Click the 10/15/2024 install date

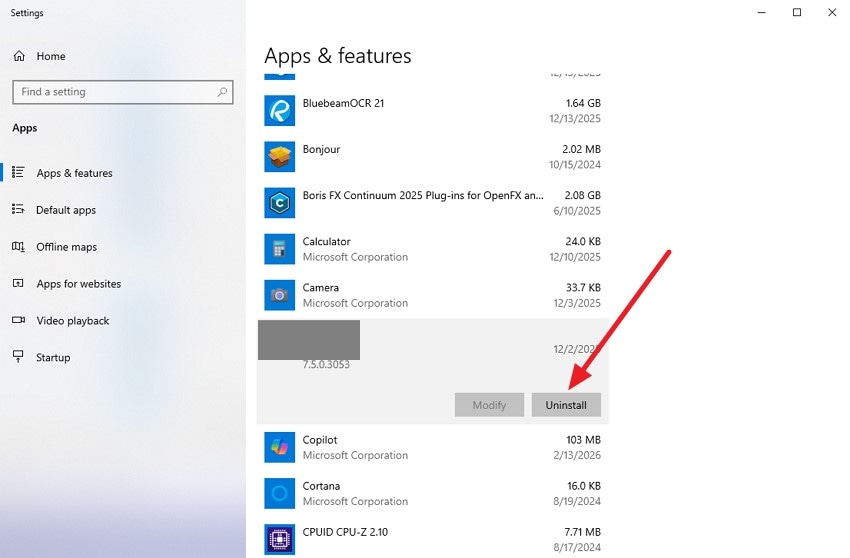(575, 164)
